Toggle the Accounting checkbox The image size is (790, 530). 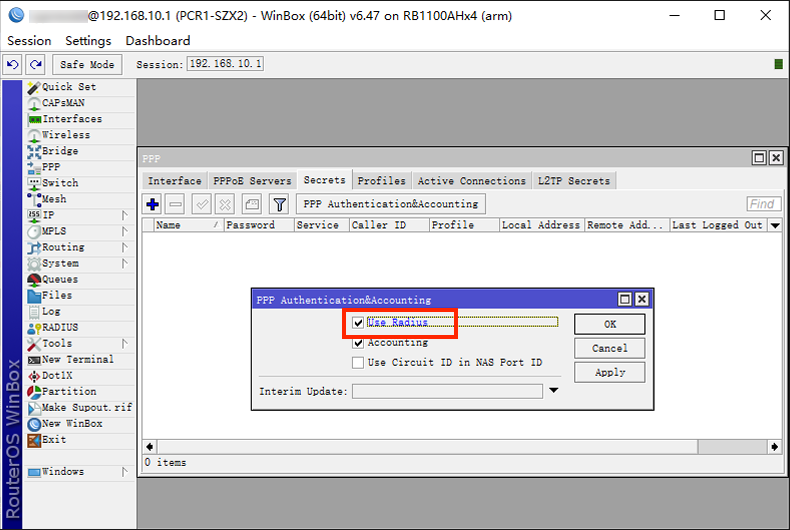click(x=358, y=343)
